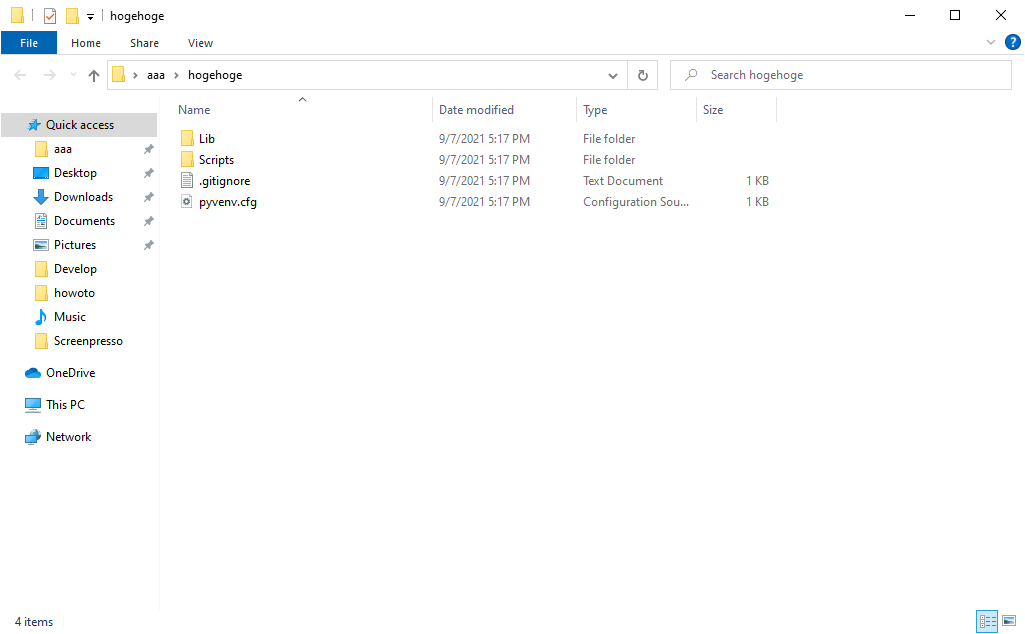Screen dimensions: 1025x634
Task: Sort by Size column header
Action: coord(713,110)
